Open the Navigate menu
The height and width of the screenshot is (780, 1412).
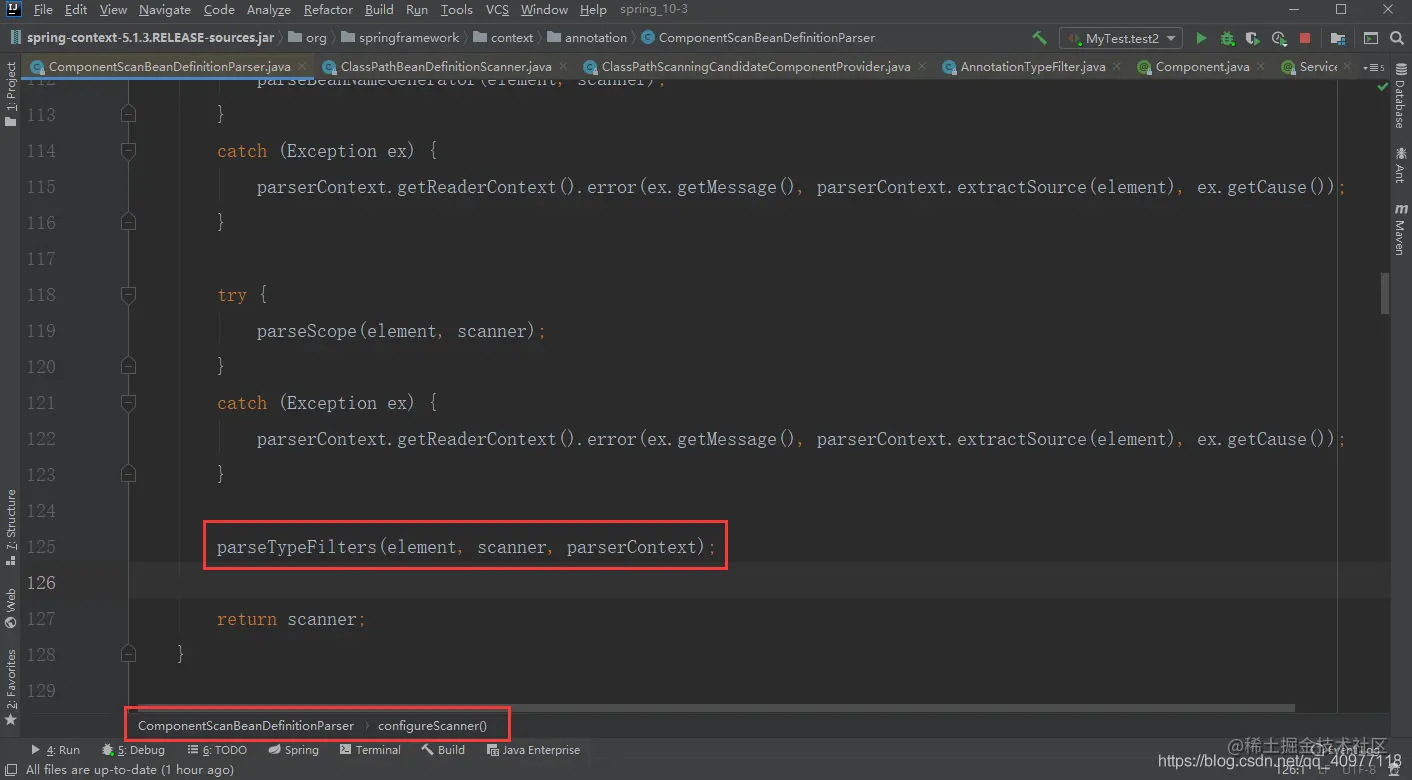[x=165, y=9]
